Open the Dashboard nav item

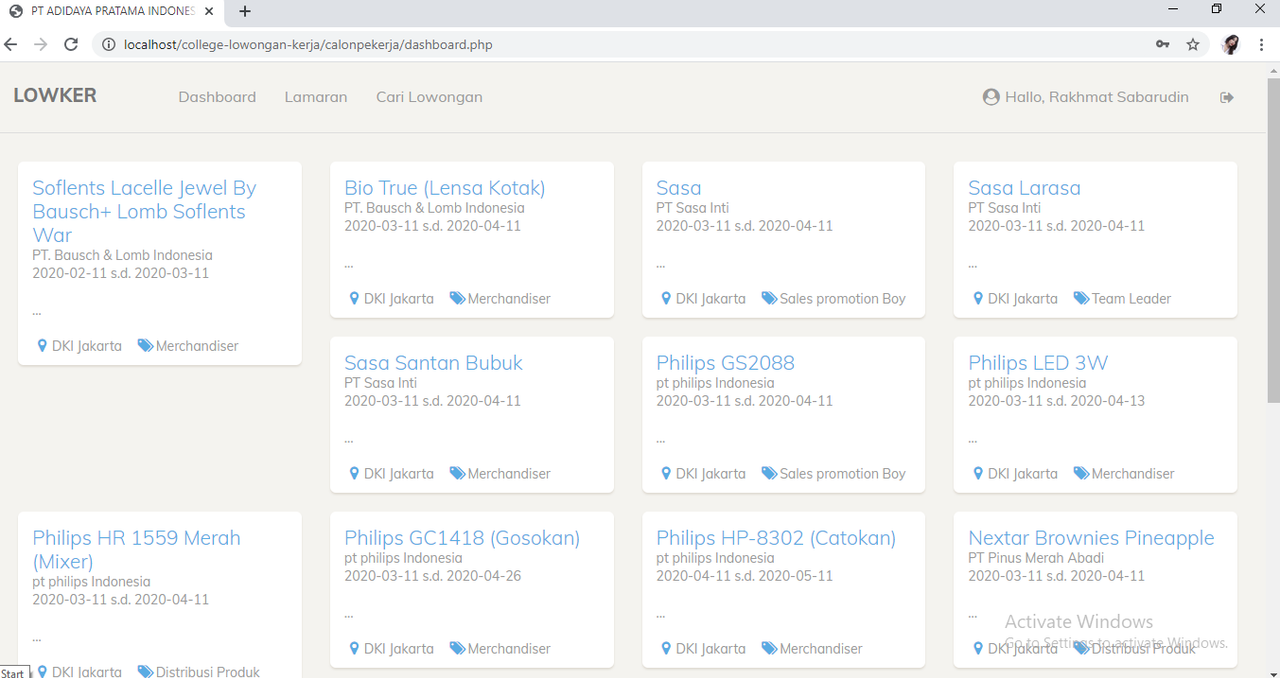pyautogui.click(x=217, y=97)
